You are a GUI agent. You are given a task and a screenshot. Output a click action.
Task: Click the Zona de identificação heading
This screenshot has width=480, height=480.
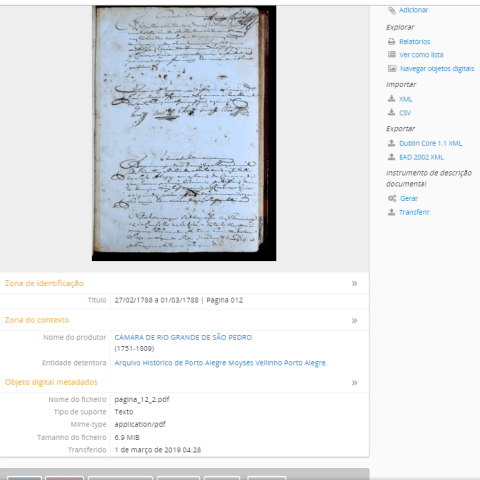pyautogui.click(x=44, y=283)
